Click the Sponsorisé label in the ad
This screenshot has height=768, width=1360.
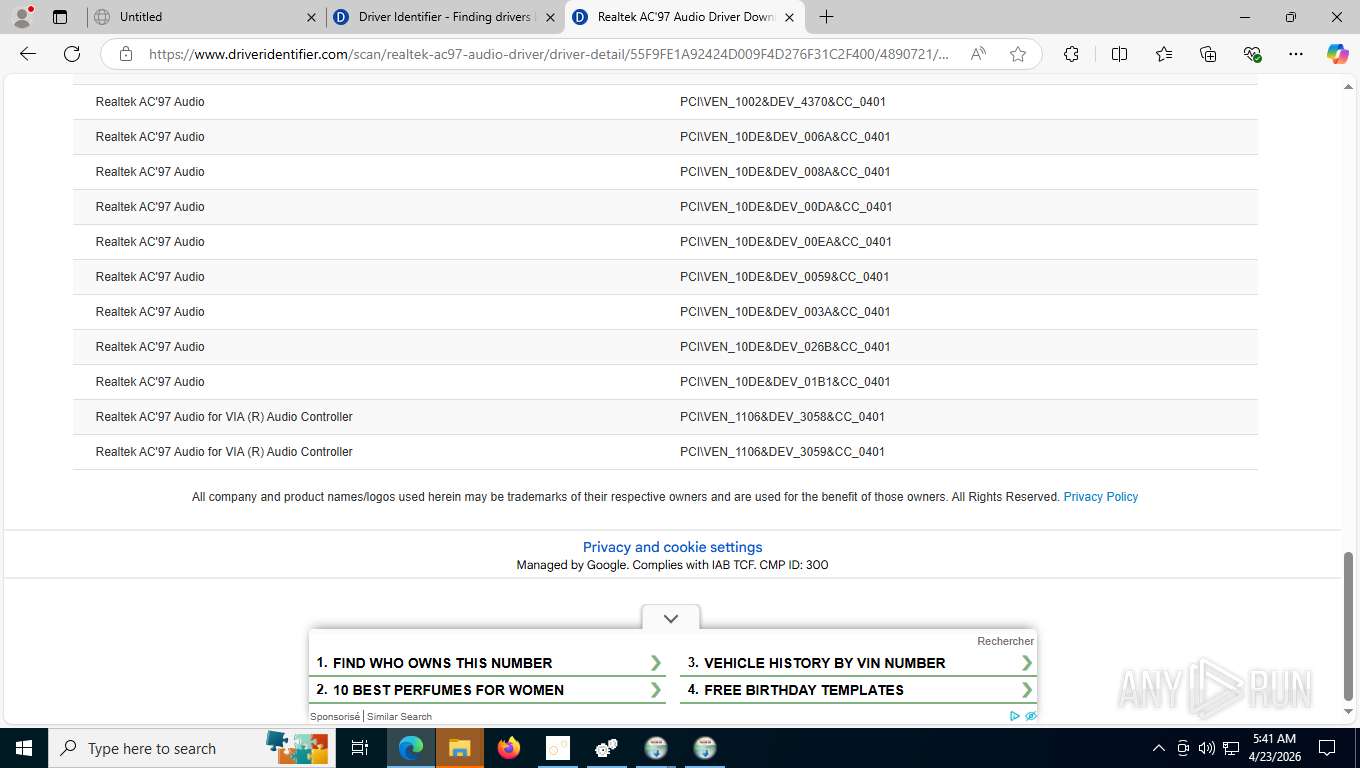click(335, 716)
